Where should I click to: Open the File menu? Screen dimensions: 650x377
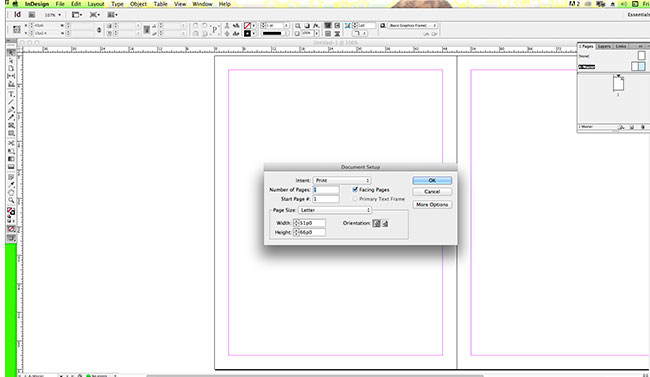coord(60,4)
